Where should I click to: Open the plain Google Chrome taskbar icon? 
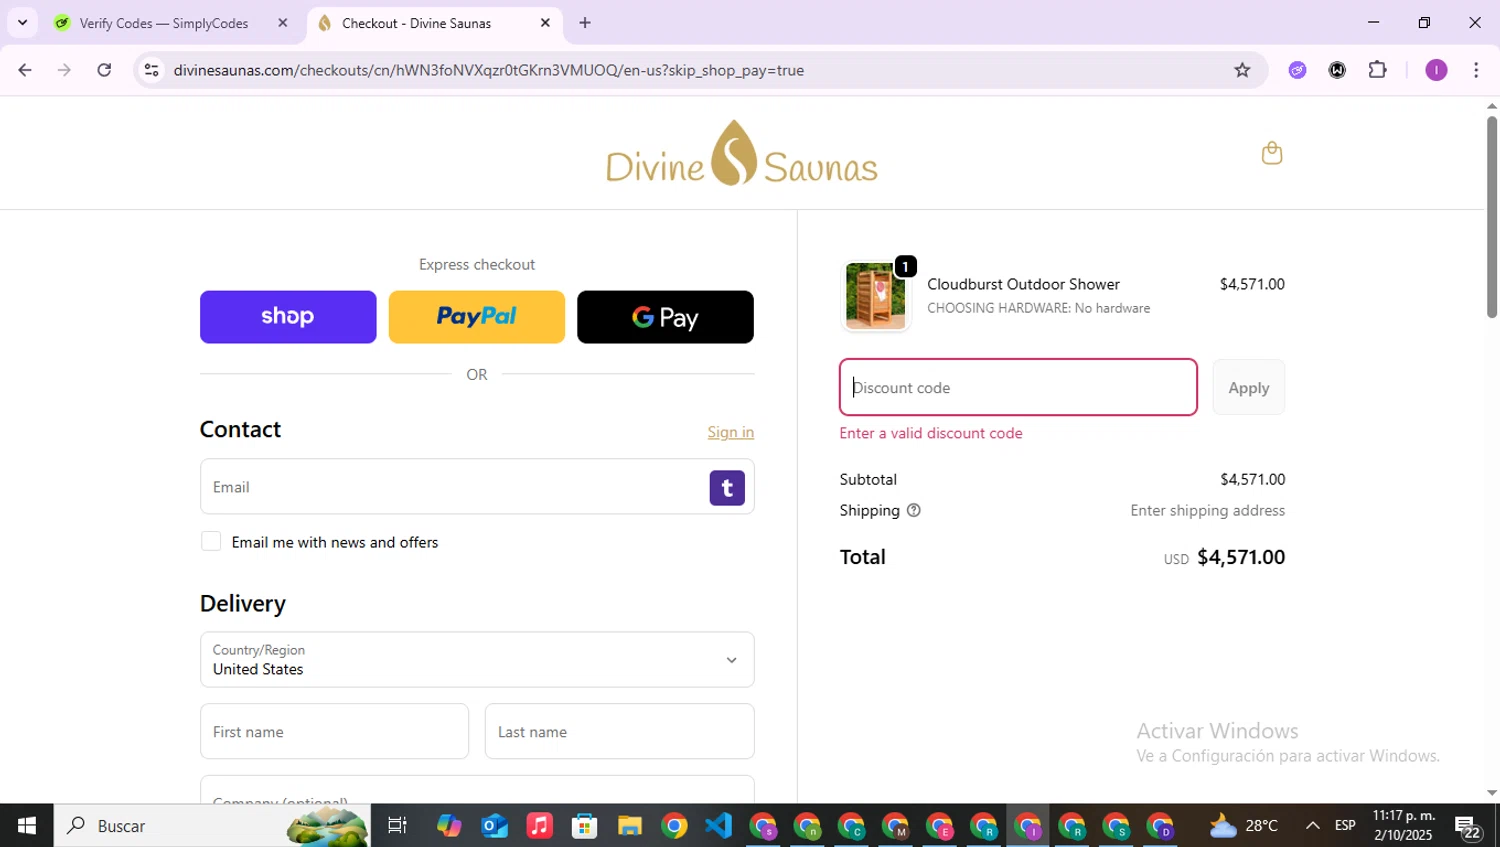click(674, 826)
